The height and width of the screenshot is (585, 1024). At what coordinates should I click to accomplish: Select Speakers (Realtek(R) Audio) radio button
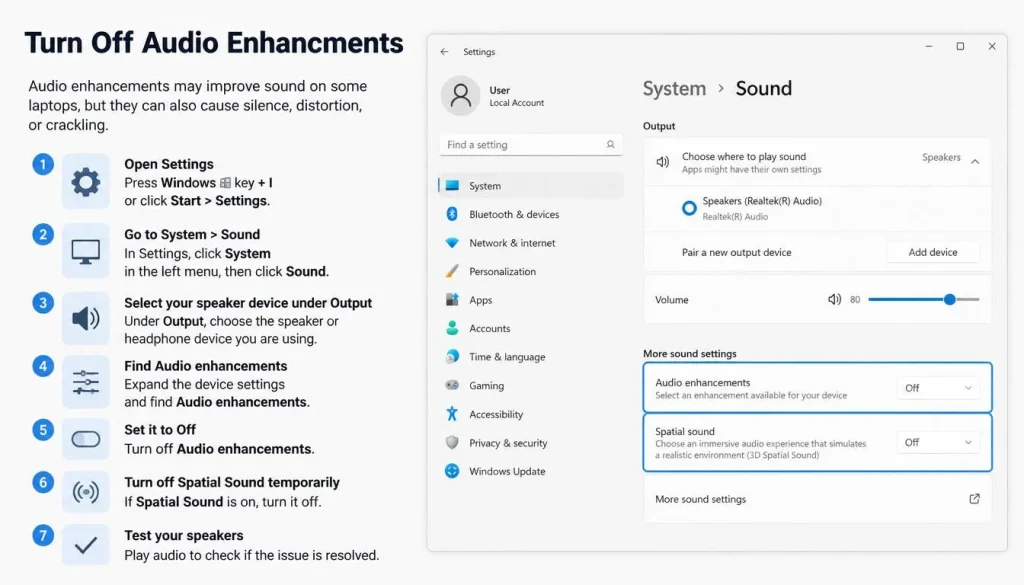[689, 208]
